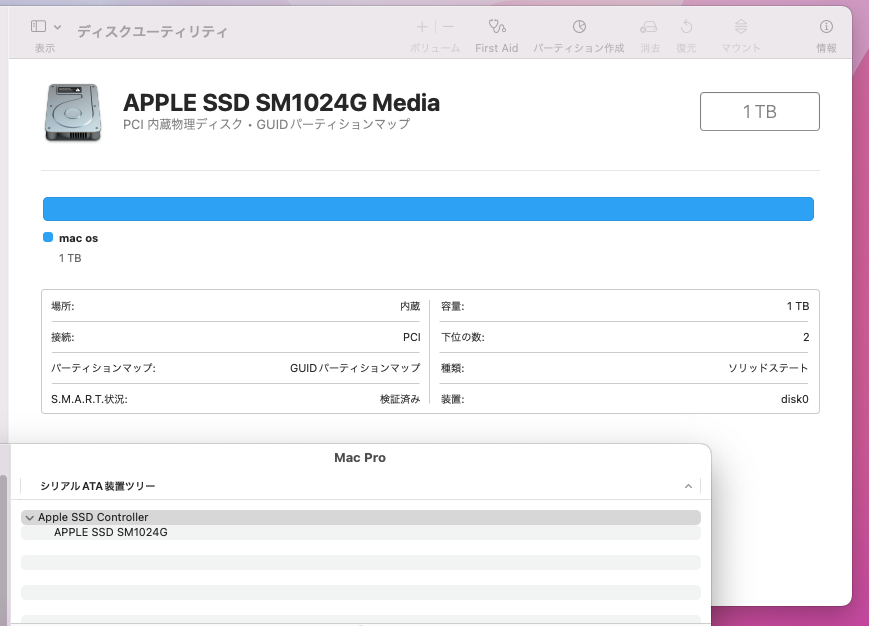Run First Aid stethoscope icon

tap(497, 26)
